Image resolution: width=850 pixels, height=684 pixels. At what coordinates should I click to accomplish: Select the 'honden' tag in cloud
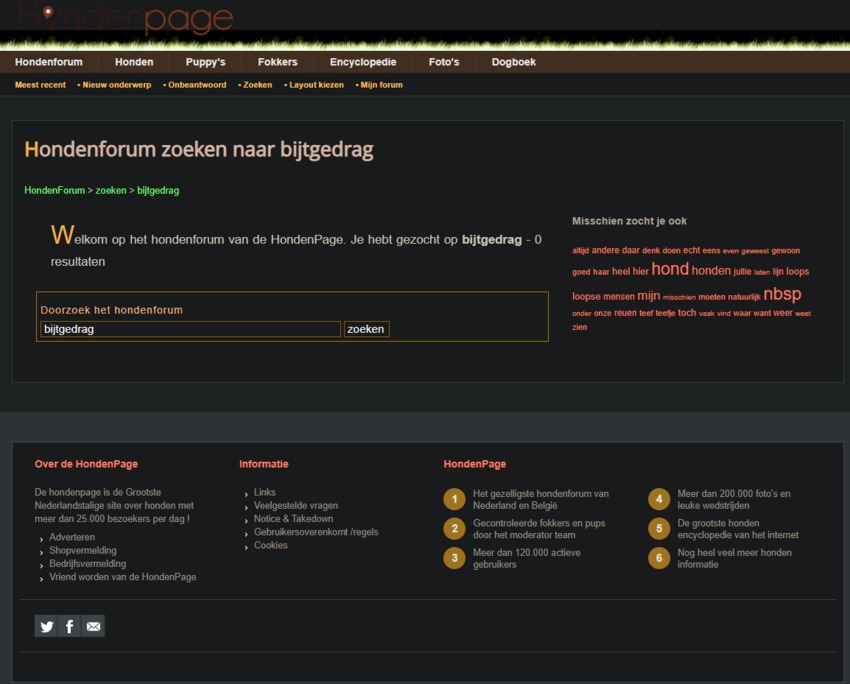711,270
